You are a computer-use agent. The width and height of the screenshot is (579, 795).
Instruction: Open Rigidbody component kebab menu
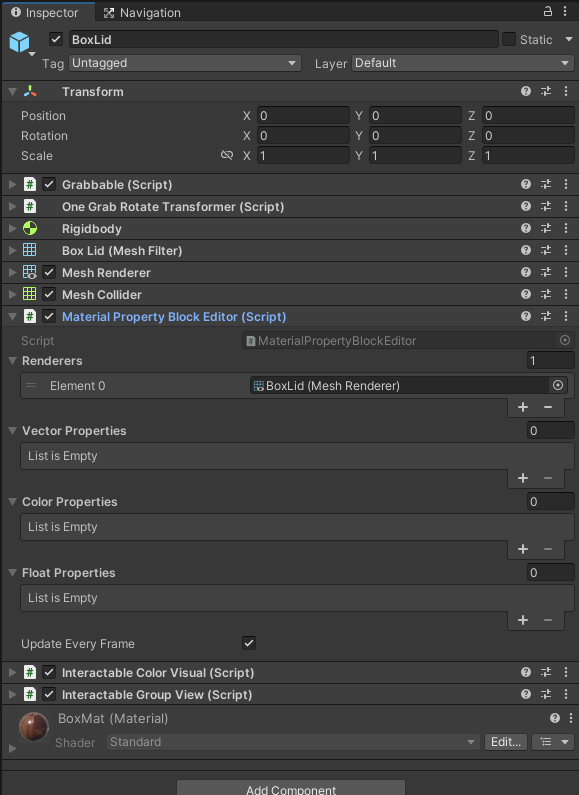point(566,228)
